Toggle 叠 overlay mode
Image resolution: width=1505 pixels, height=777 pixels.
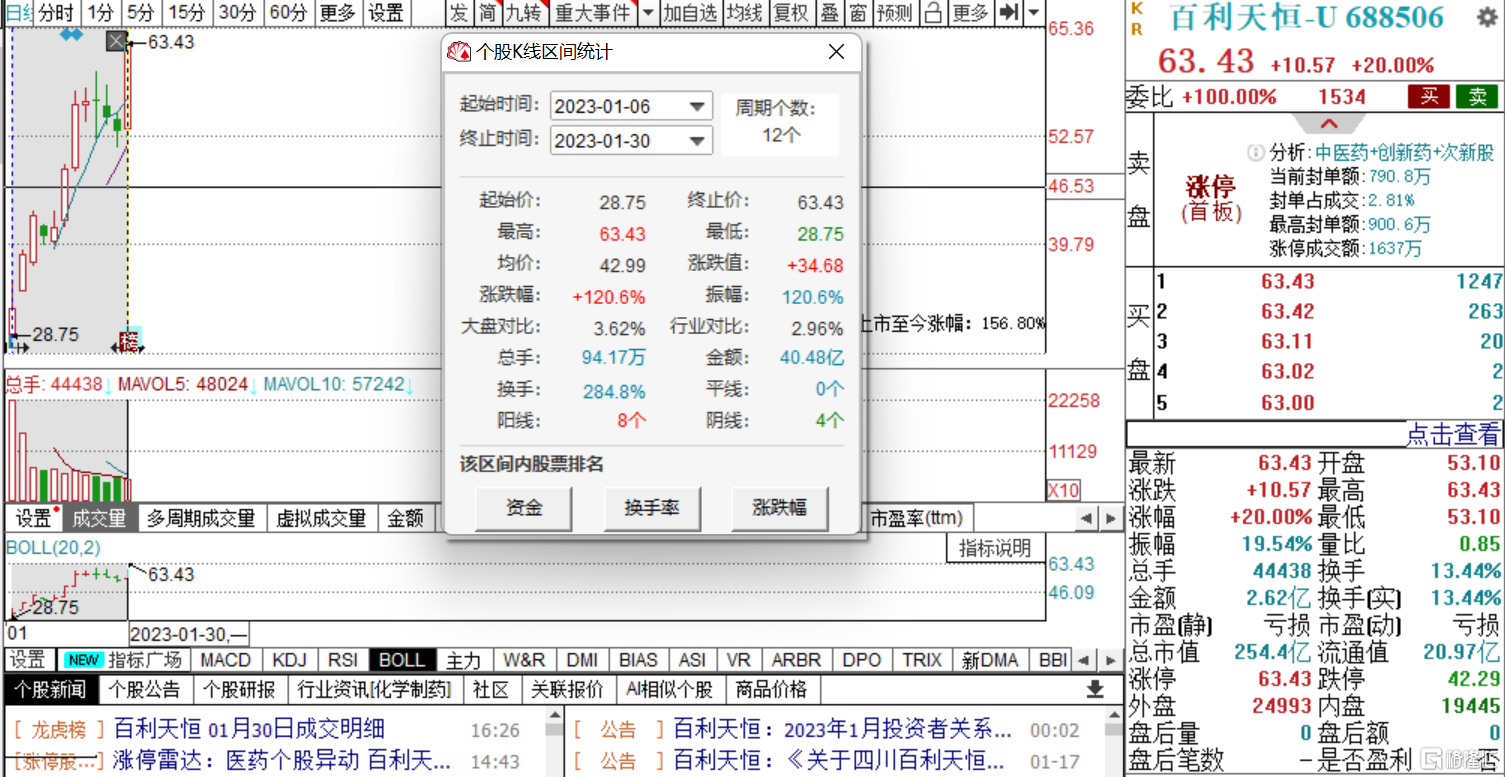(829, 13)
